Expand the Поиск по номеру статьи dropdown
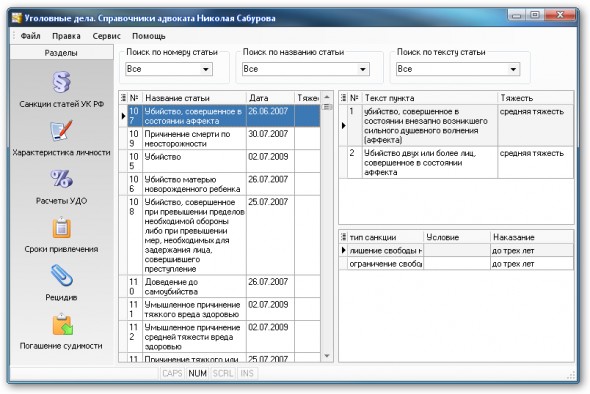Viewport: 590px width, 394px height. (206, 69)
